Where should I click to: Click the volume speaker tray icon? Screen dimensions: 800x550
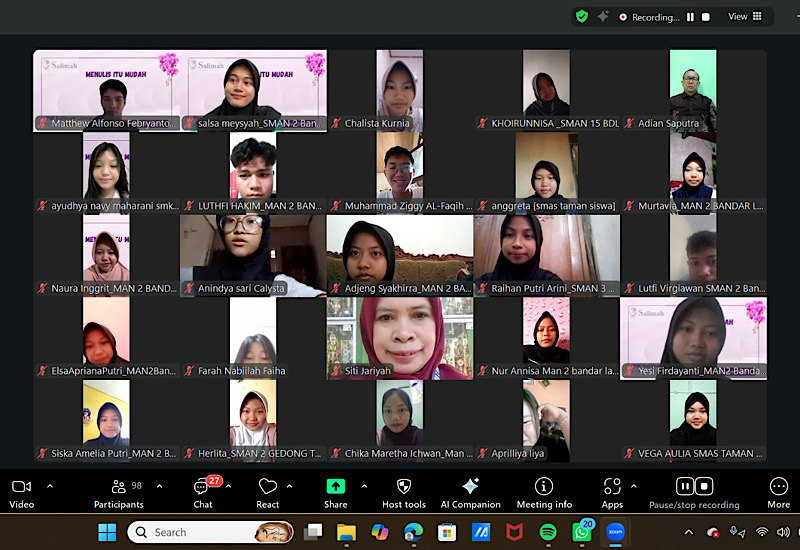pyautogui.click(x=783, y=532)
